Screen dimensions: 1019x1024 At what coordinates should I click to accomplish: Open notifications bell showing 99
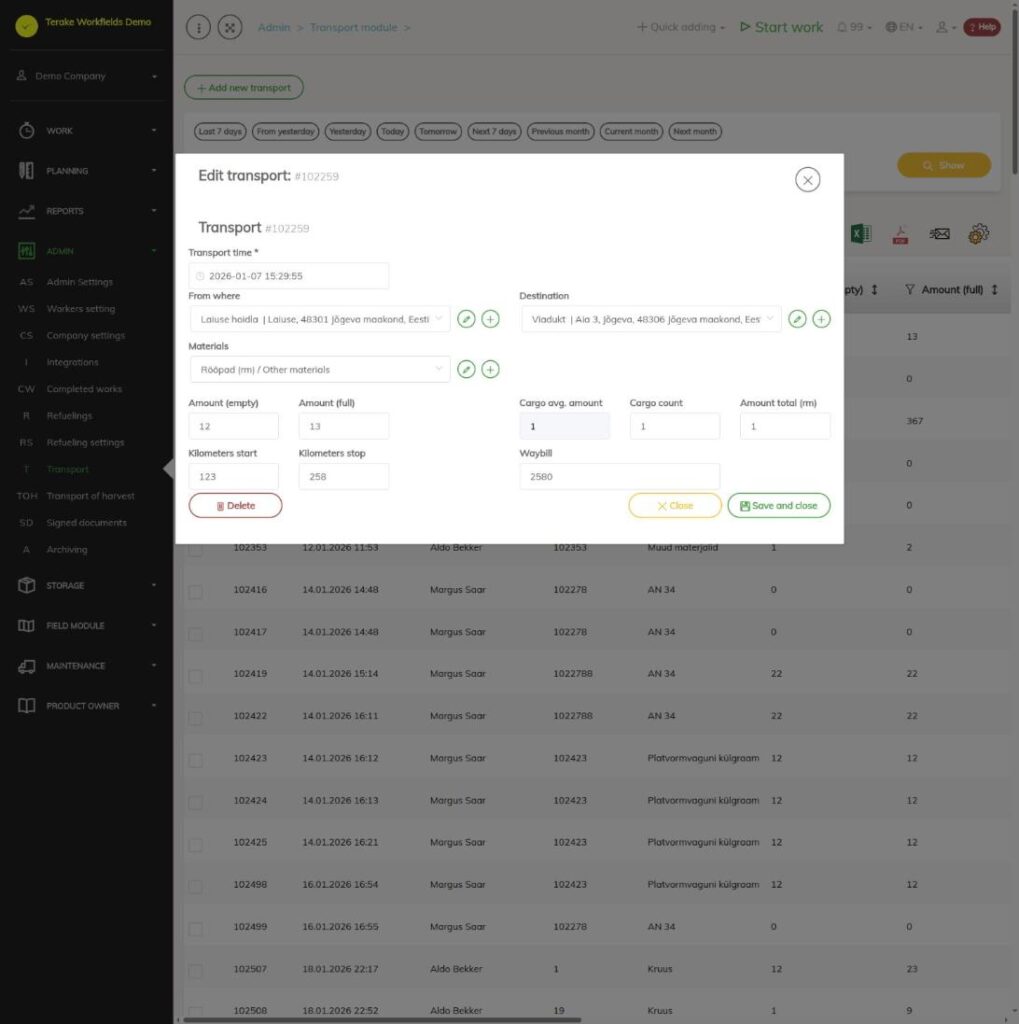[x=854, y=27]
